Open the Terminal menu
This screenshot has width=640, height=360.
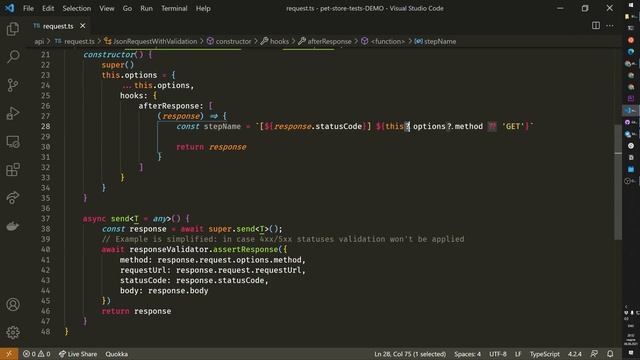(x=174, y=8)
